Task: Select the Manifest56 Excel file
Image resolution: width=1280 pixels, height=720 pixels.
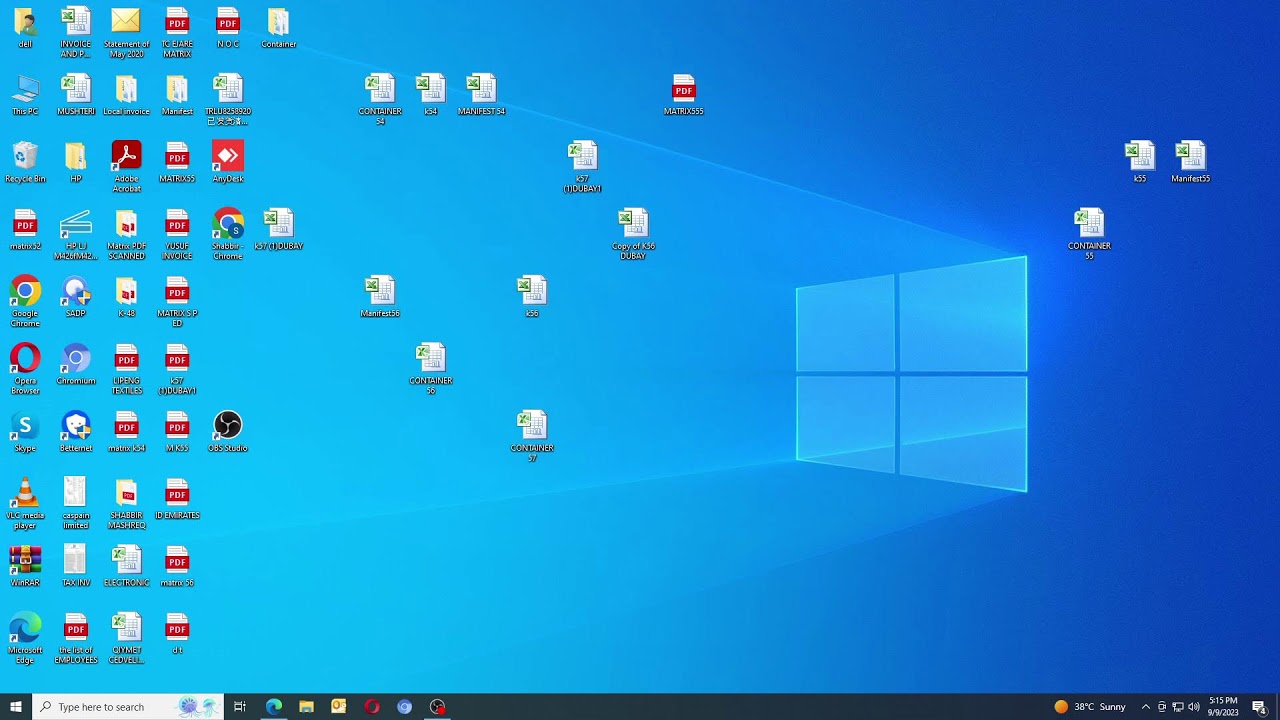Action: 380,297
